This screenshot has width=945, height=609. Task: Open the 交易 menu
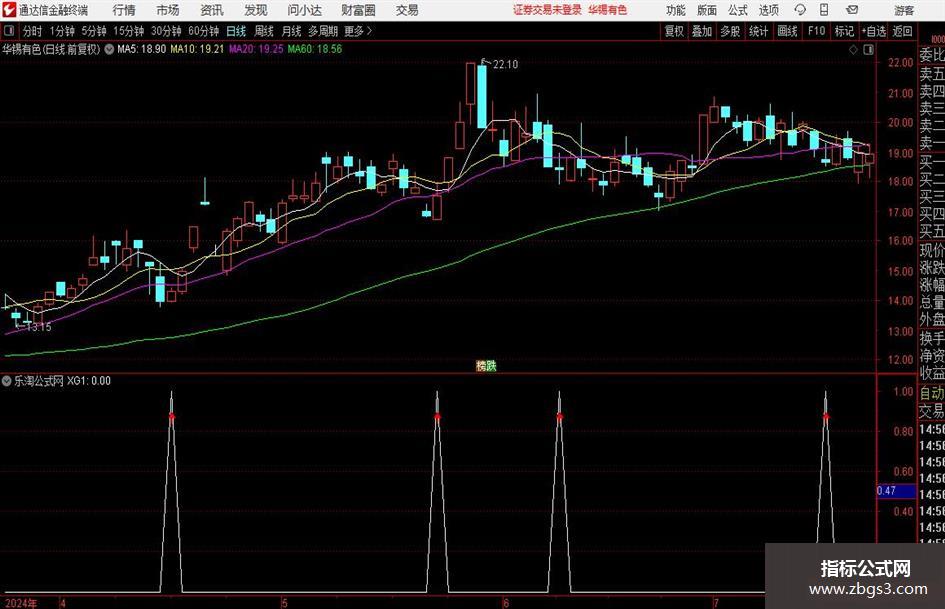407,10
